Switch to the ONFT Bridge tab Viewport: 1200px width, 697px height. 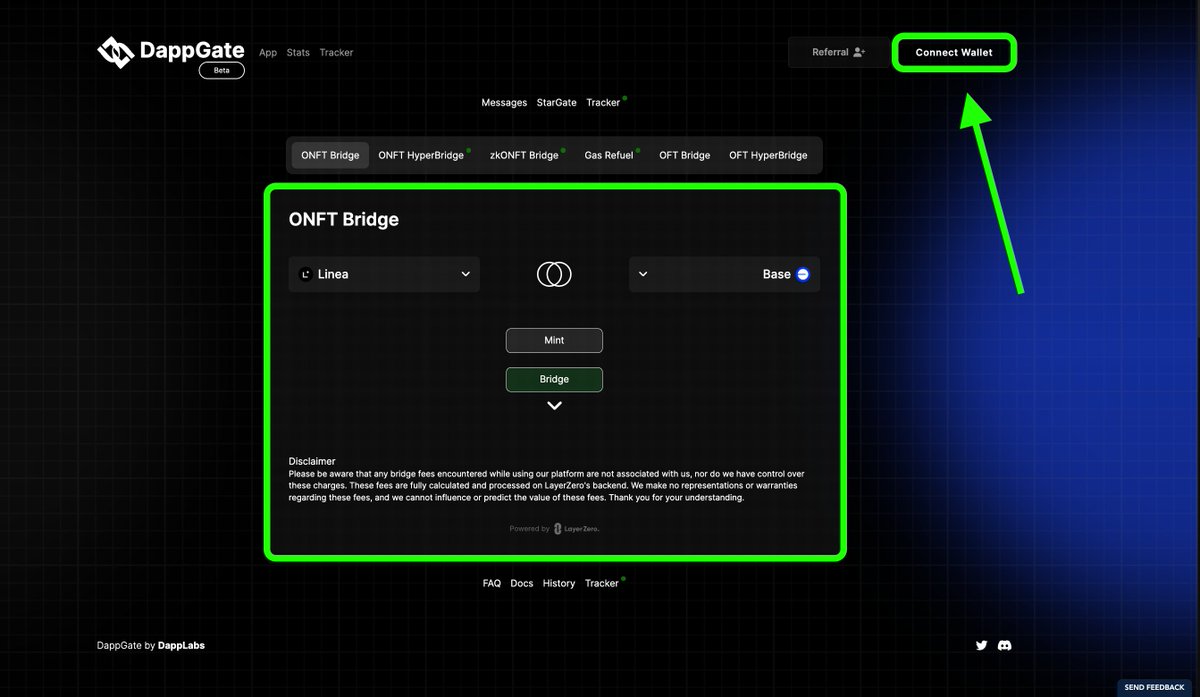click(330, 155)
